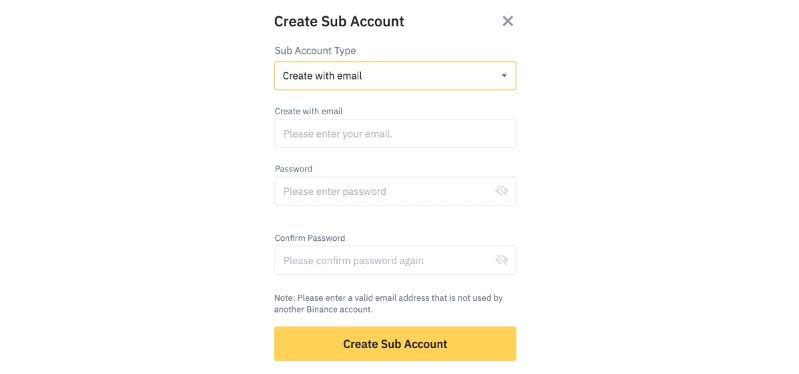
Task: Click the 'Sub Account Type' label
Action: [x=315, y=51]
